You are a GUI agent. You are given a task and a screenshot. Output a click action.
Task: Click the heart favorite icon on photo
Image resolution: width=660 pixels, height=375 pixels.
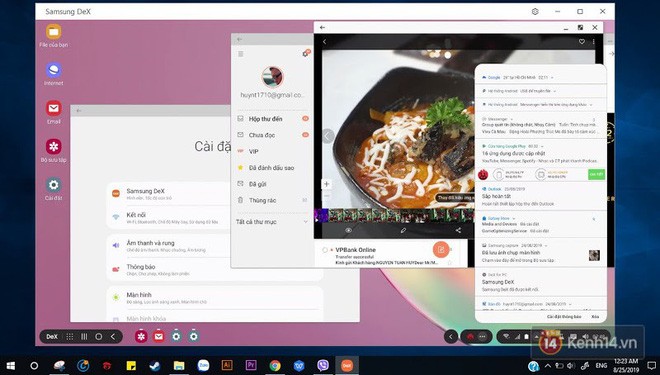(x=582, y=42)
